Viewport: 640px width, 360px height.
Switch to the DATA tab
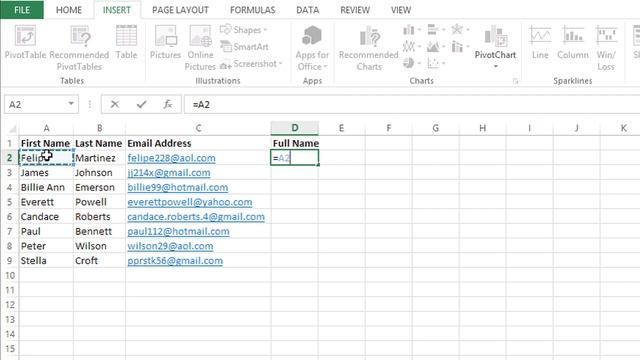[x=308, y=10]
